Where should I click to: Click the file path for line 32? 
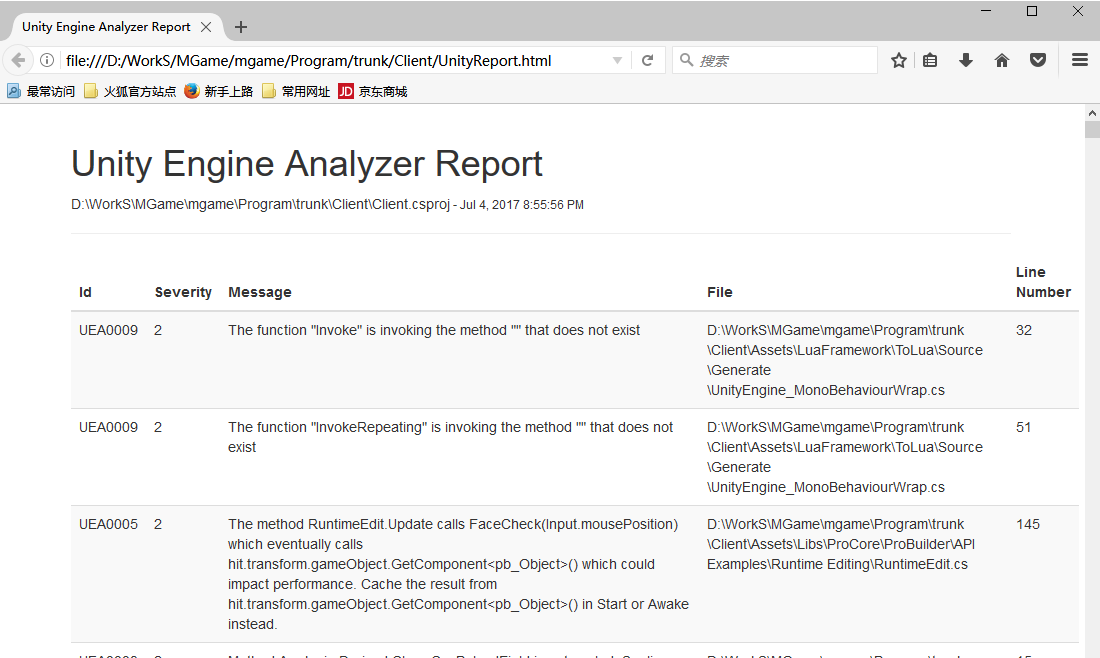tap(845, 360)
